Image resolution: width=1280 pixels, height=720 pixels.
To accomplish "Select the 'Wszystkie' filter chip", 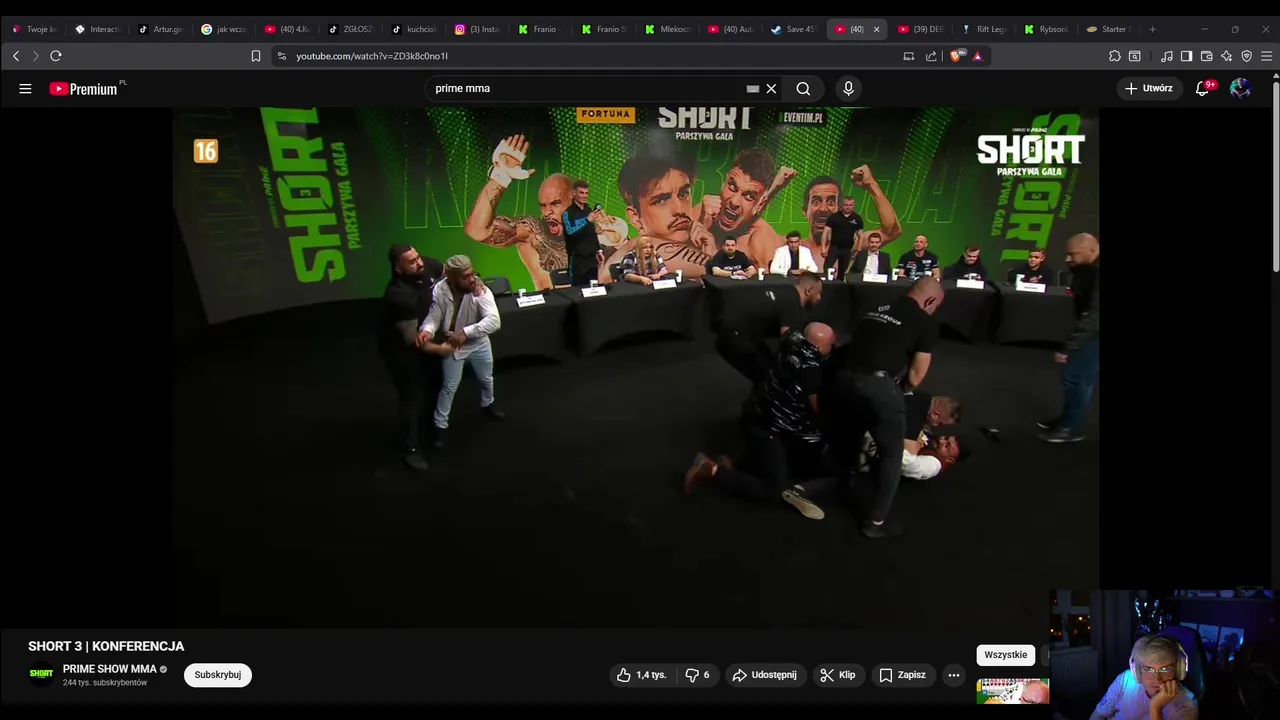I will [x=1006, y=655].
